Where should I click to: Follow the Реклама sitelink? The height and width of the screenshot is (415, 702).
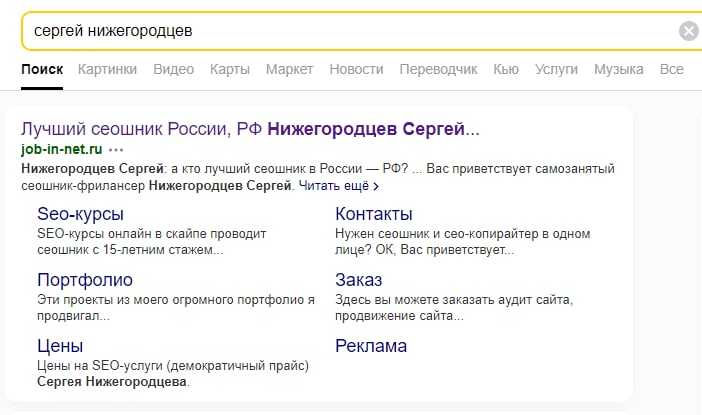click(371, 346)
